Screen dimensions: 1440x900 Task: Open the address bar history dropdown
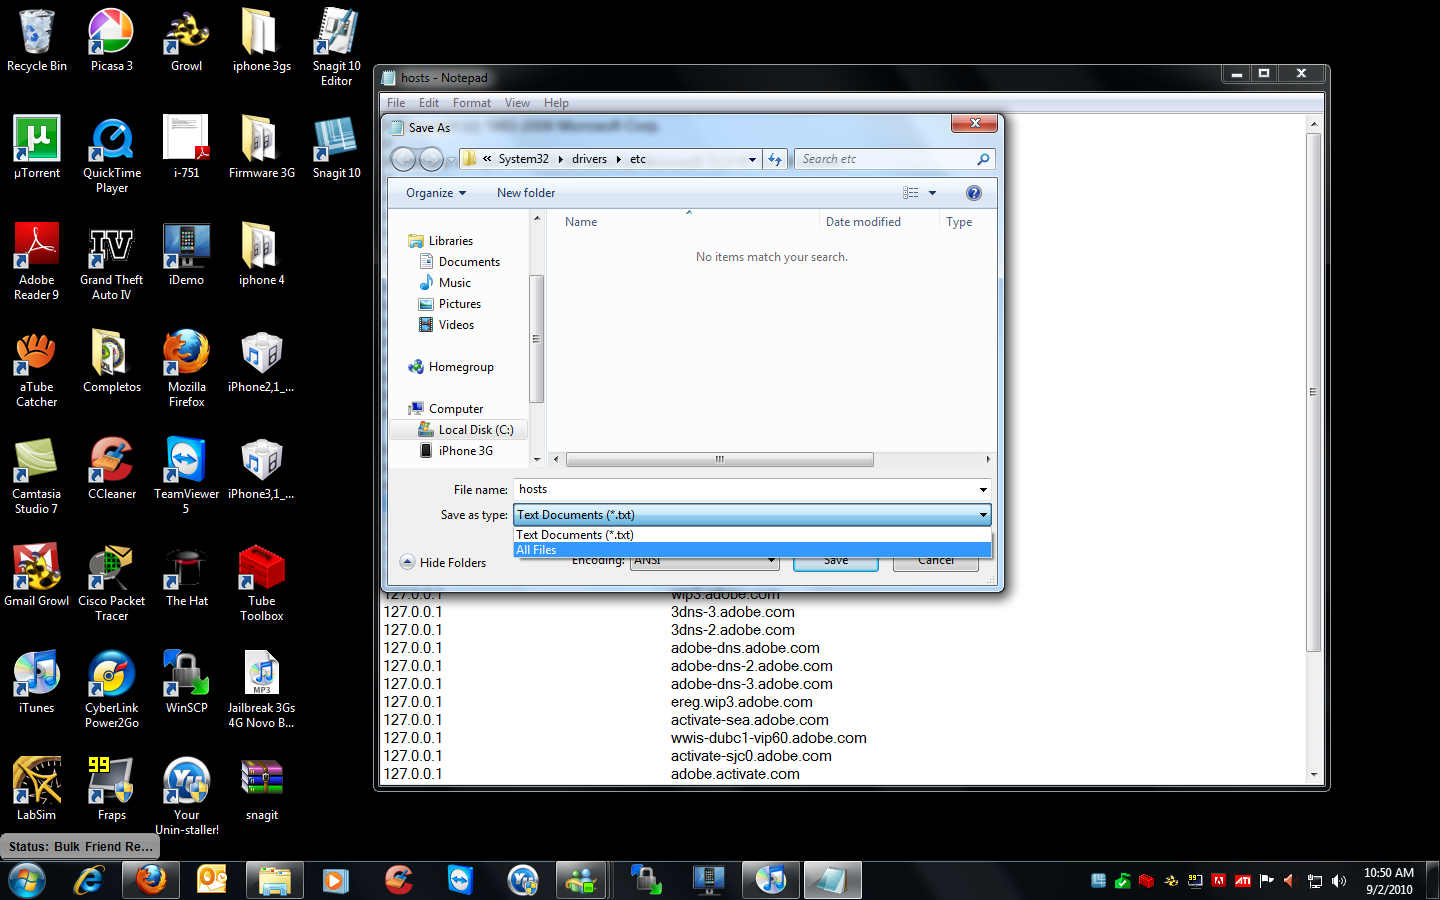pyautogui.click(x=752, y=159)
